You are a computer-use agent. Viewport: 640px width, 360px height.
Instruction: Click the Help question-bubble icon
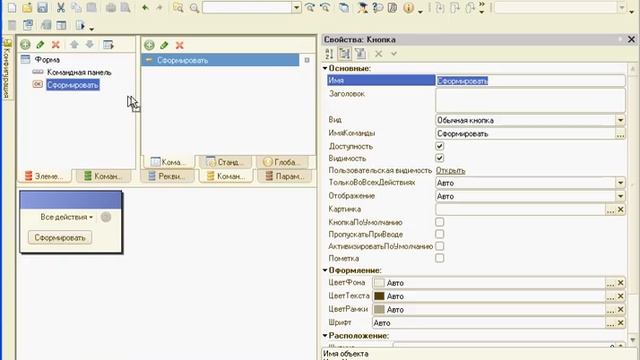(378, 7)
